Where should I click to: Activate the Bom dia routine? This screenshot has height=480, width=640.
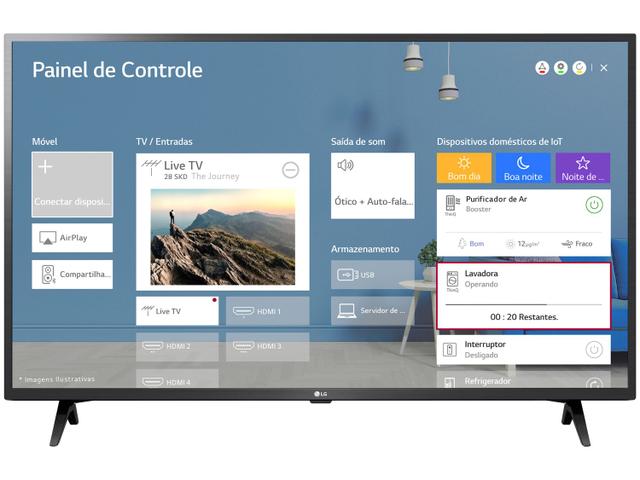pos(464,168)
